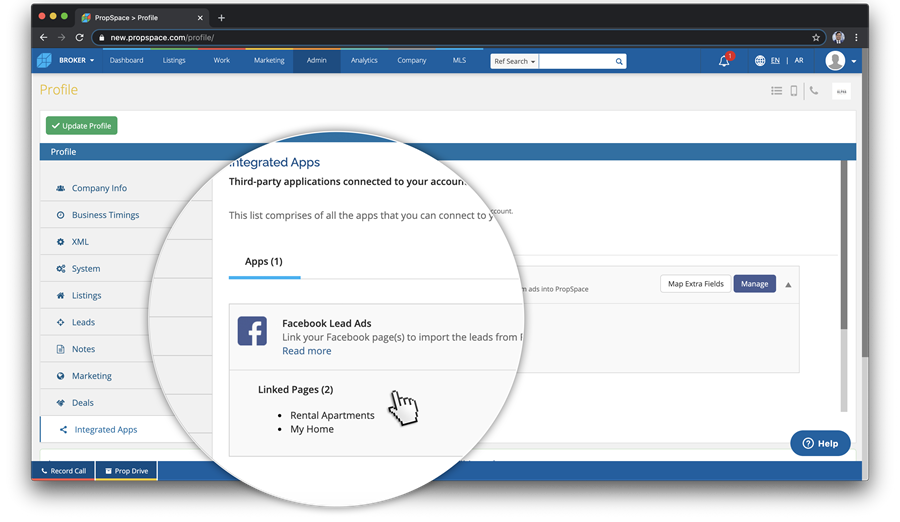Open Business Timings section
The height and width of the screenshot is (522, 900).
(x=105, y=215)
